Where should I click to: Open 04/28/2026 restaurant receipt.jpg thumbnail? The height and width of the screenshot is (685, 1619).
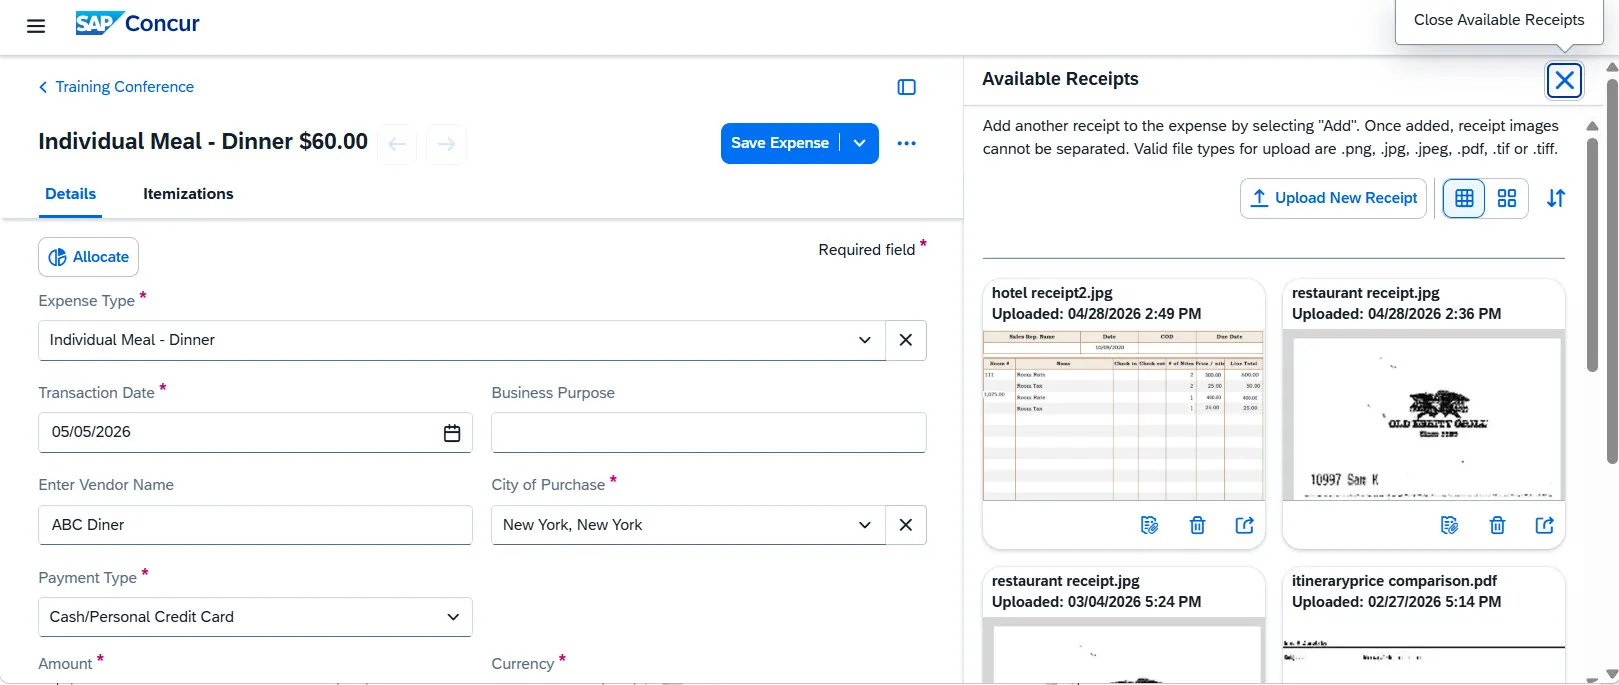[x=1424, y=415]
